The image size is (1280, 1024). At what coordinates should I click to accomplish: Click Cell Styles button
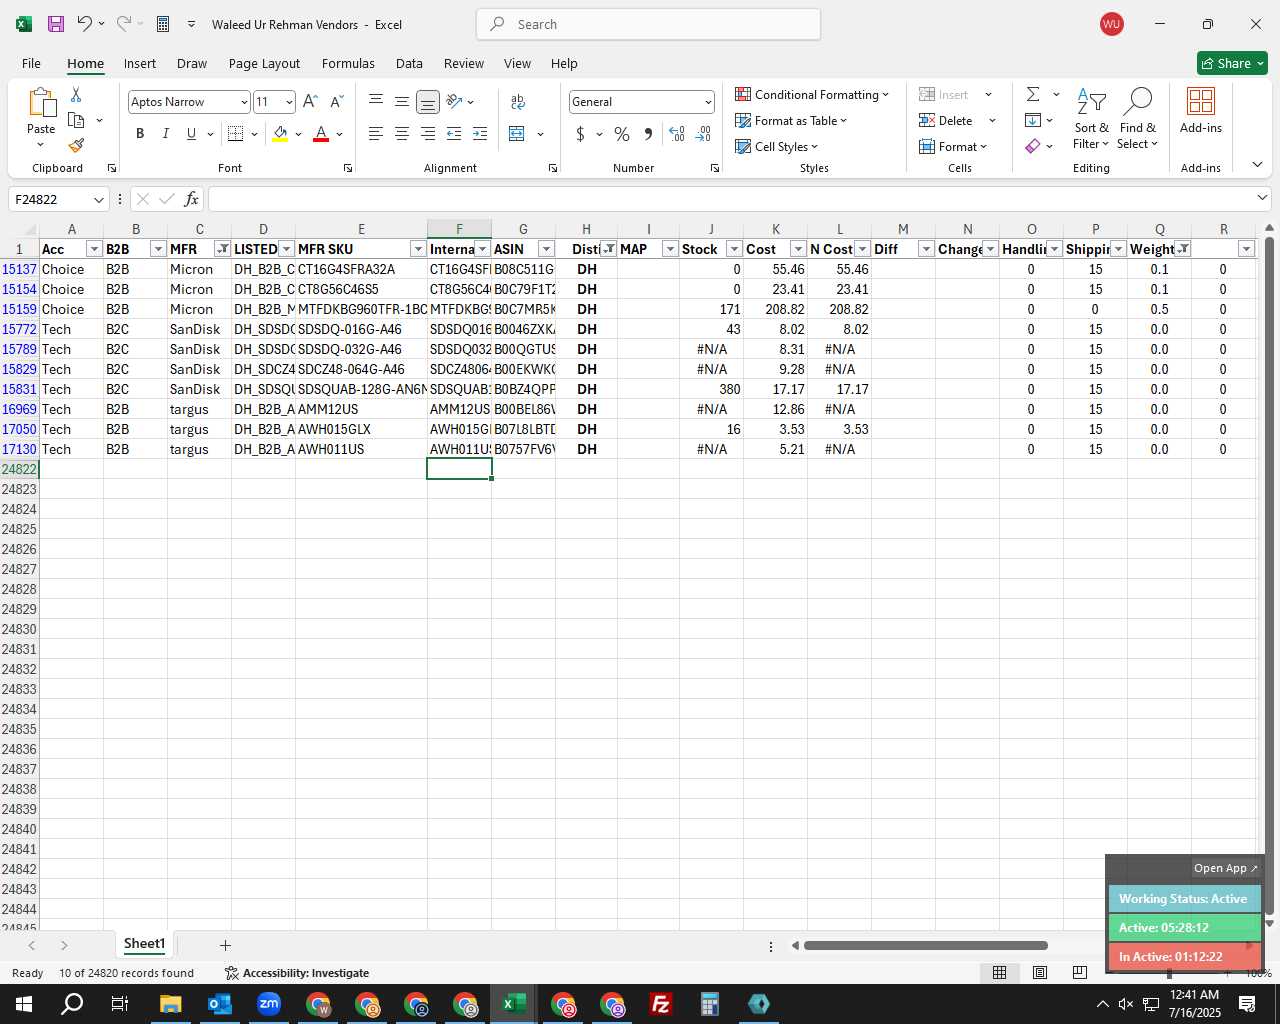[777, 146]
